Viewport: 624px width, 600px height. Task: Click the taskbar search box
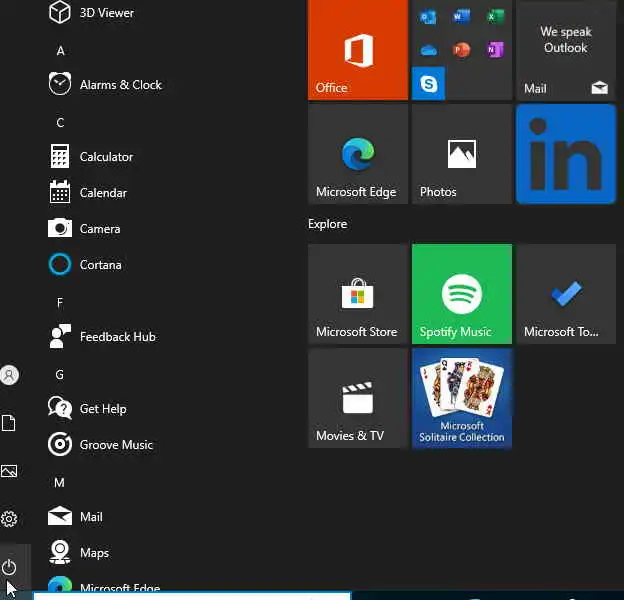point(192,596)
